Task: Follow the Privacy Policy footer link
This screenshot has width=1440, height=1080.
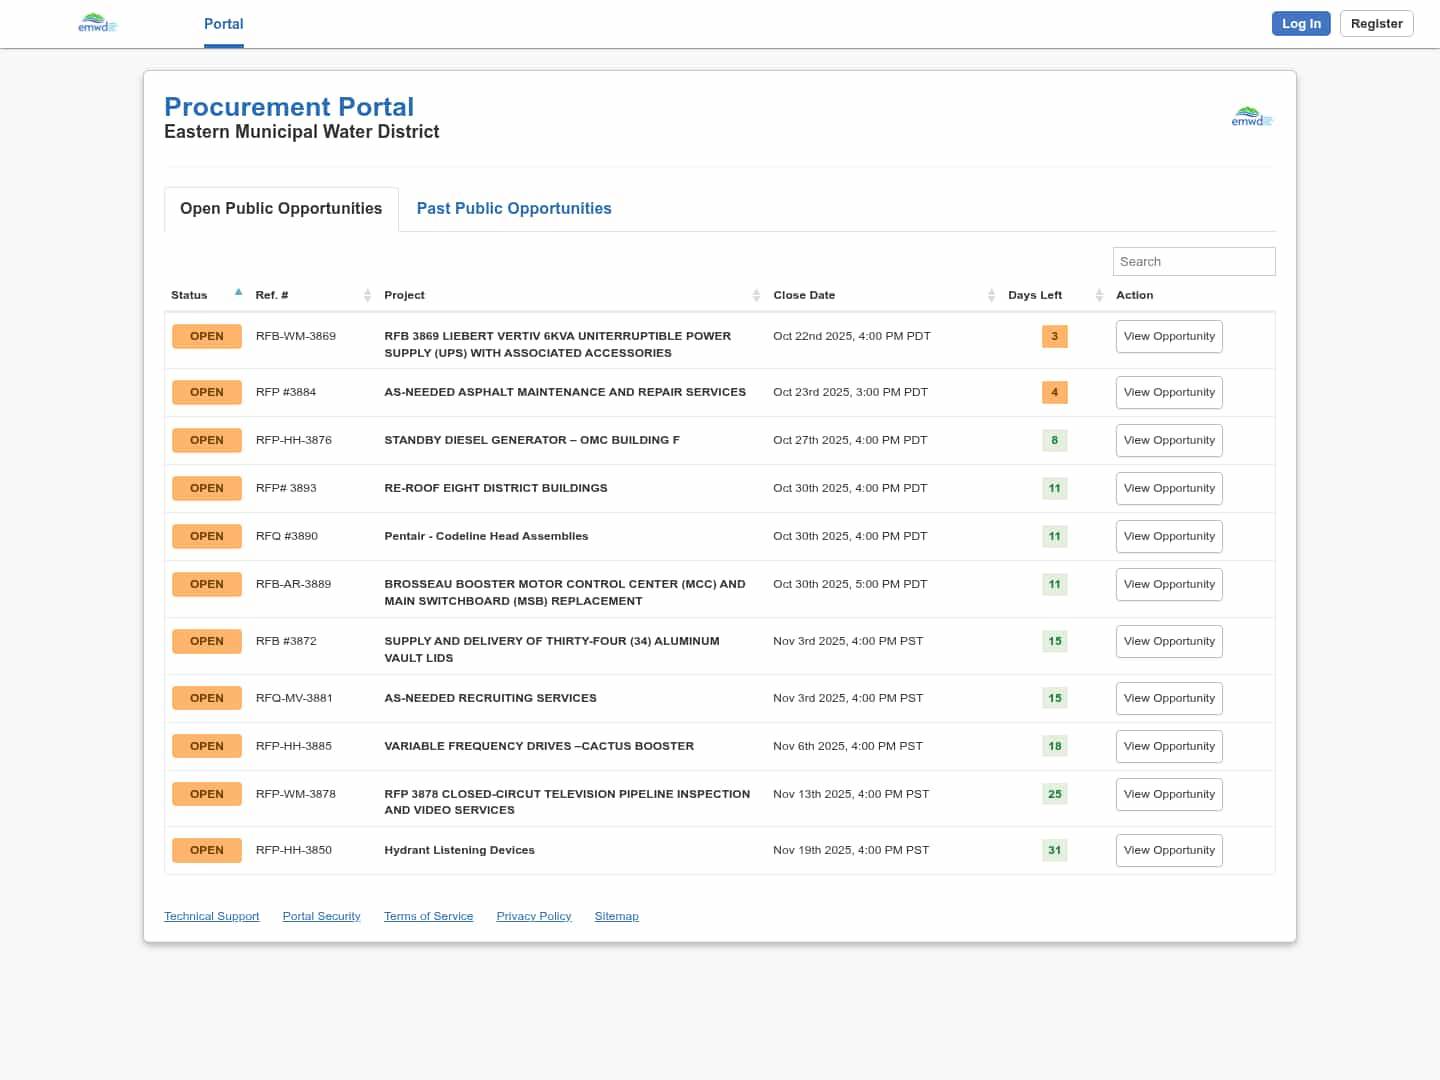Action: point(533,917)
